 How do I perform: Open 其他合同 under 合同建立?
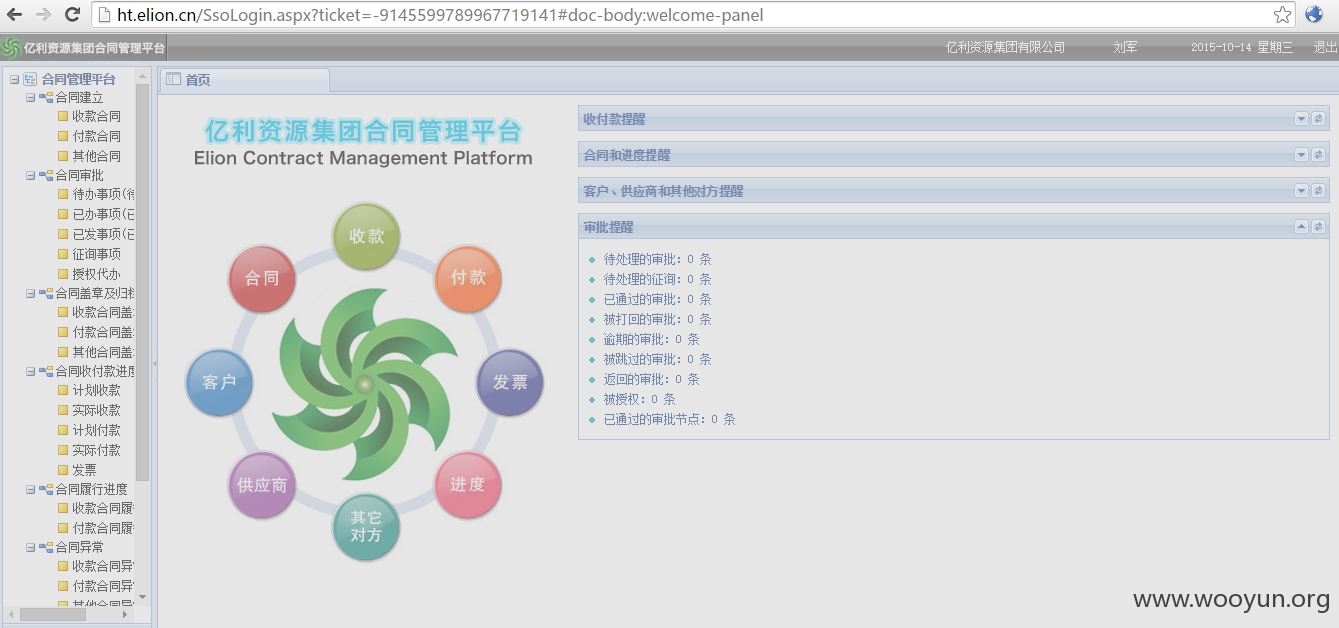tap(96, 156)
